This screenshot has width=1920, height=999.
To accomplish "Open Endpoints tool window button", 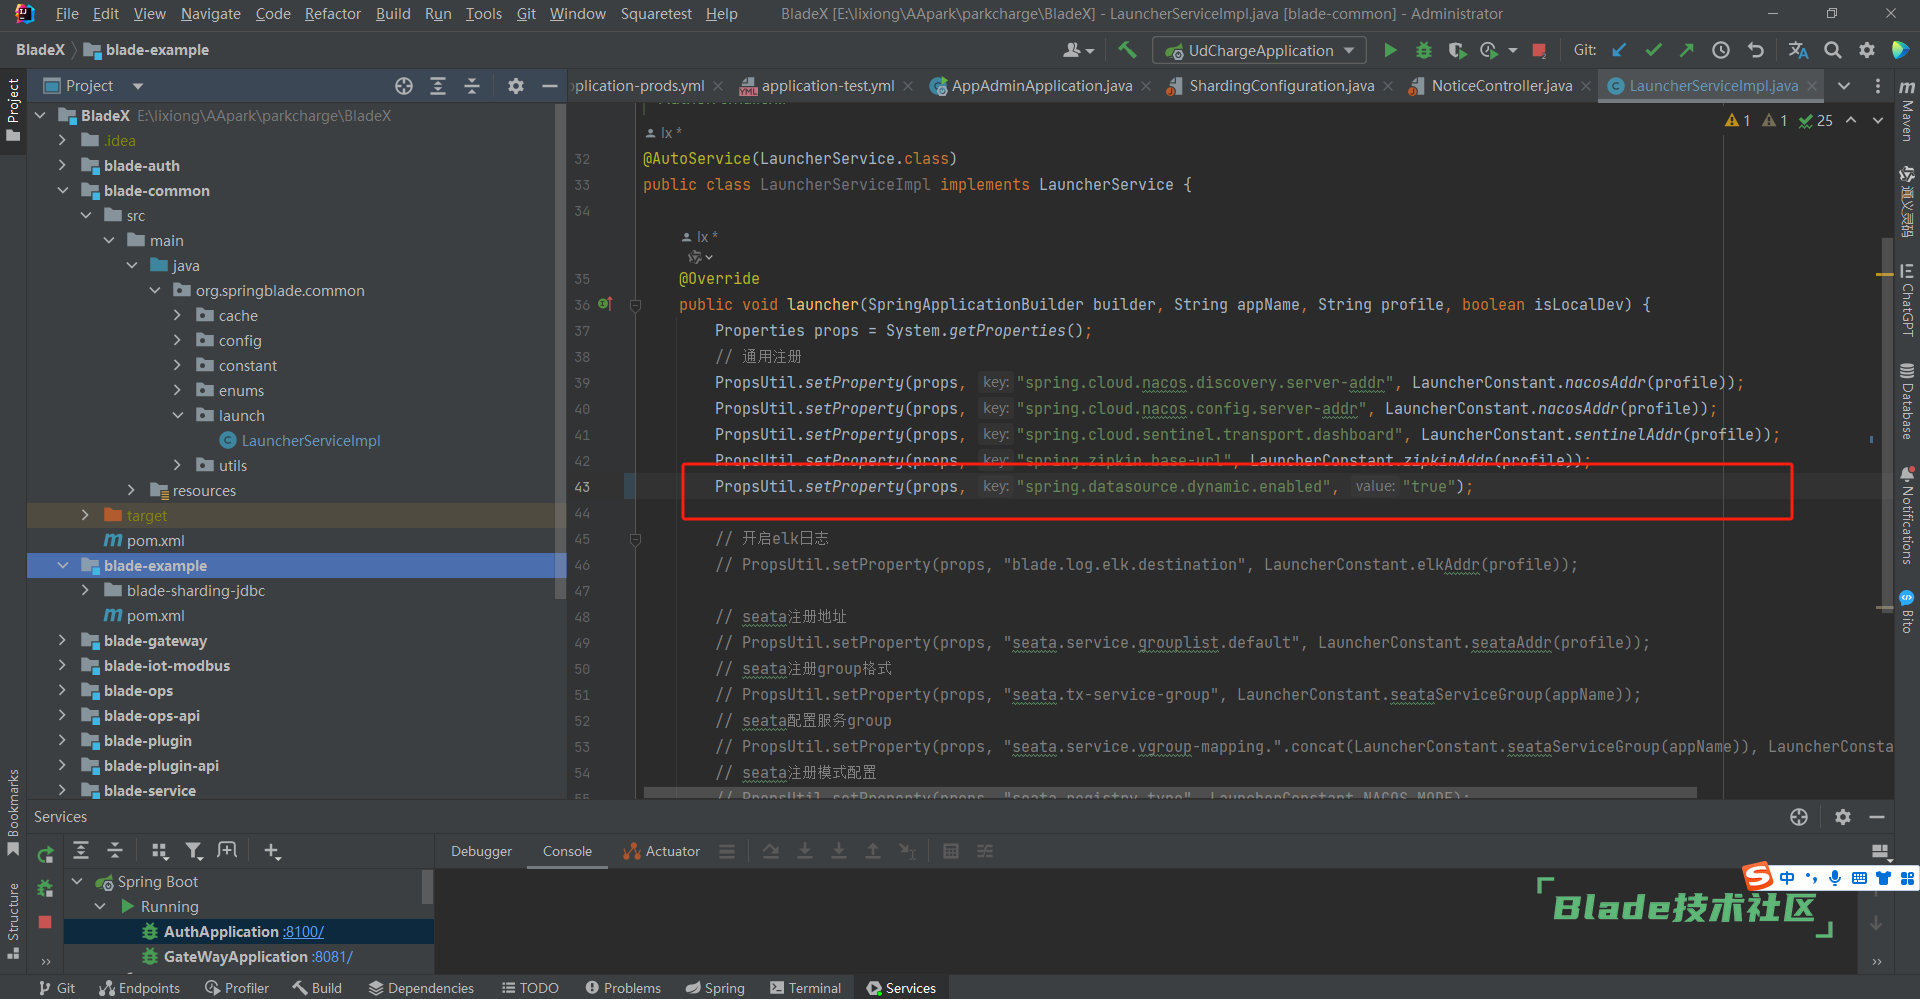I will [x=139, y=988].
